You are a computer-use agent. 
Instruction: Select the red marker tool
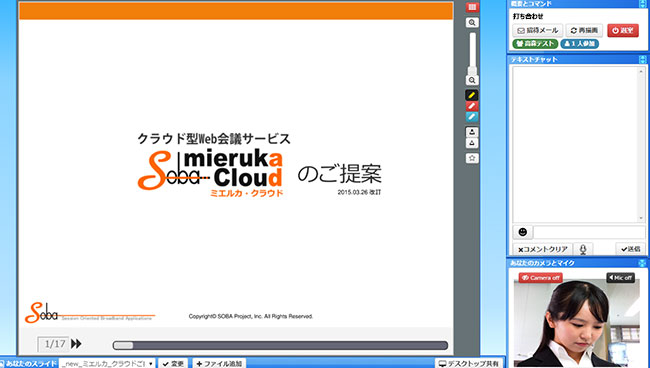(472, 106)
